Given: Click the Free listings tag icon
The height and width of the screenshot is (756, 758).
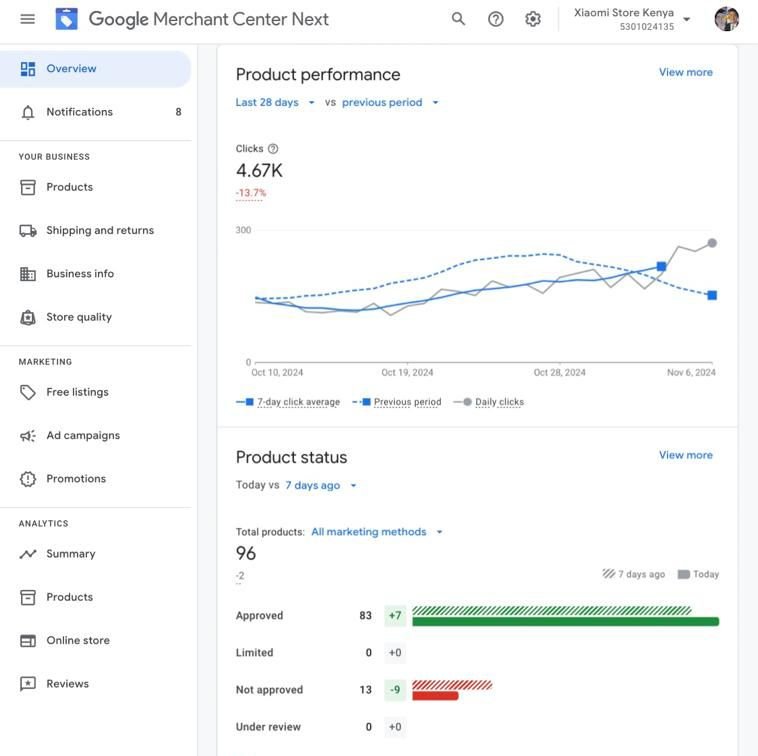Looking at the screenshot, I should tap(28, 392).
